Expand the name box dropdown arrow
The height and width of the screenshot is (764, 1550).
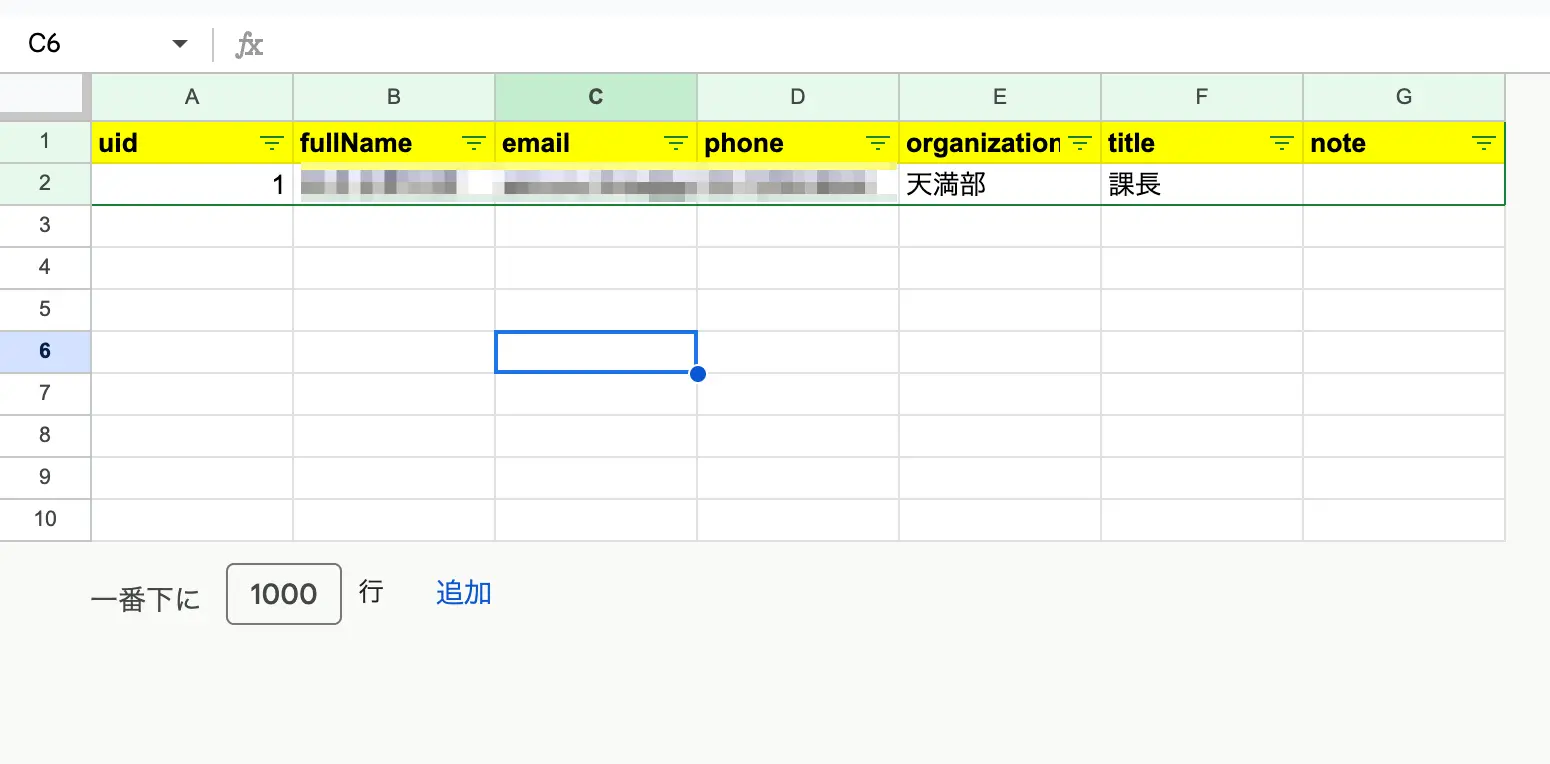180,44
